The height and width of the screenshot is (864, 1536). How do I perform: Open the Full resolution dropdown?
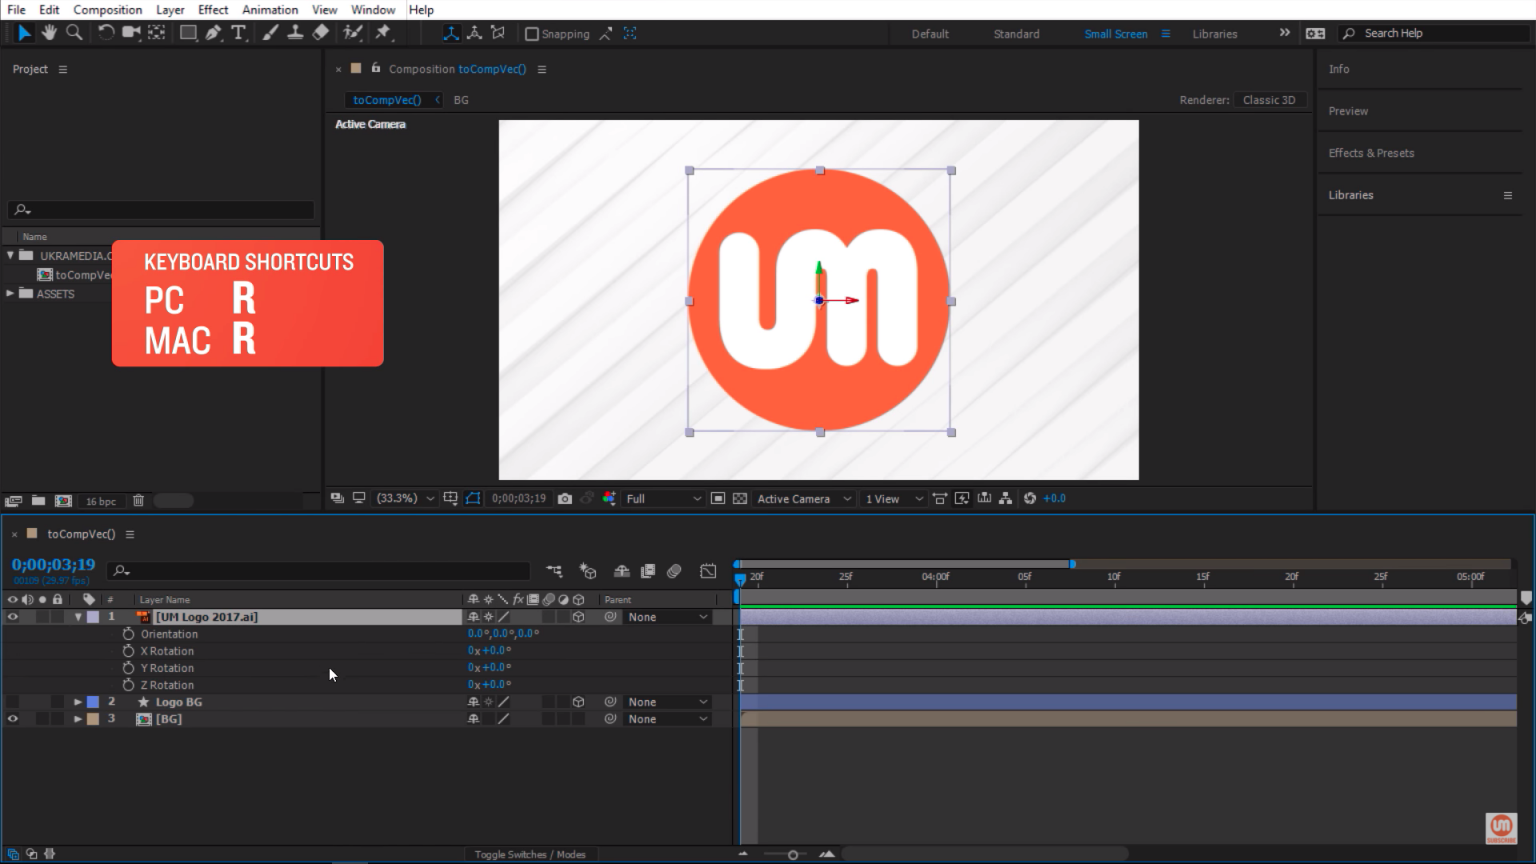click(663, 498)
